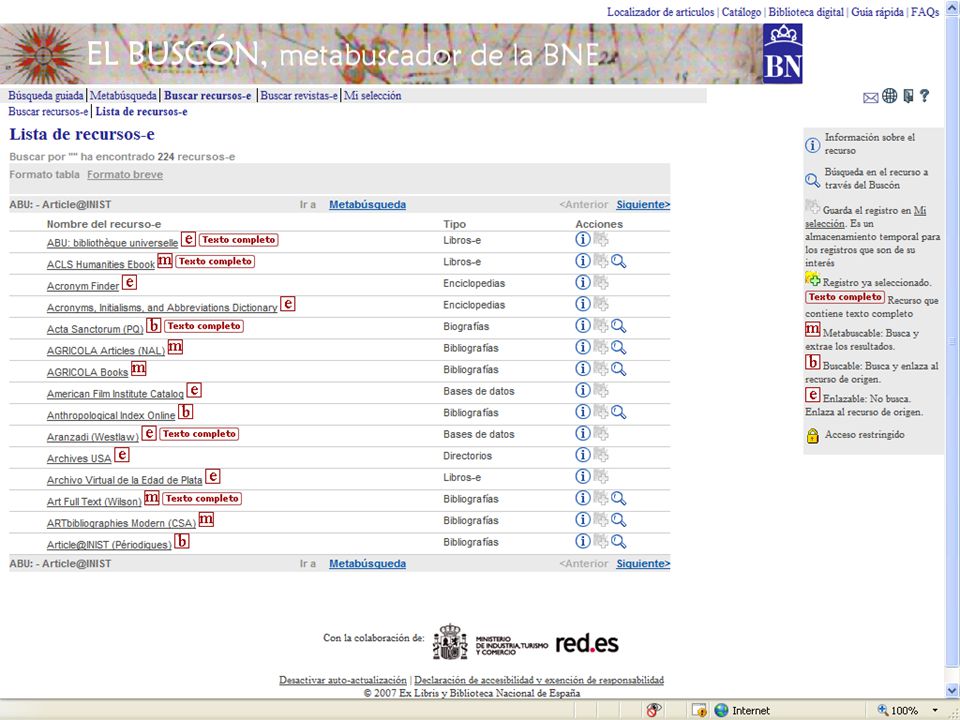Viewport: 960px width, 720px height.
Task: Open info icon for Aranzadi (Westlaw)
Action: 582,433
